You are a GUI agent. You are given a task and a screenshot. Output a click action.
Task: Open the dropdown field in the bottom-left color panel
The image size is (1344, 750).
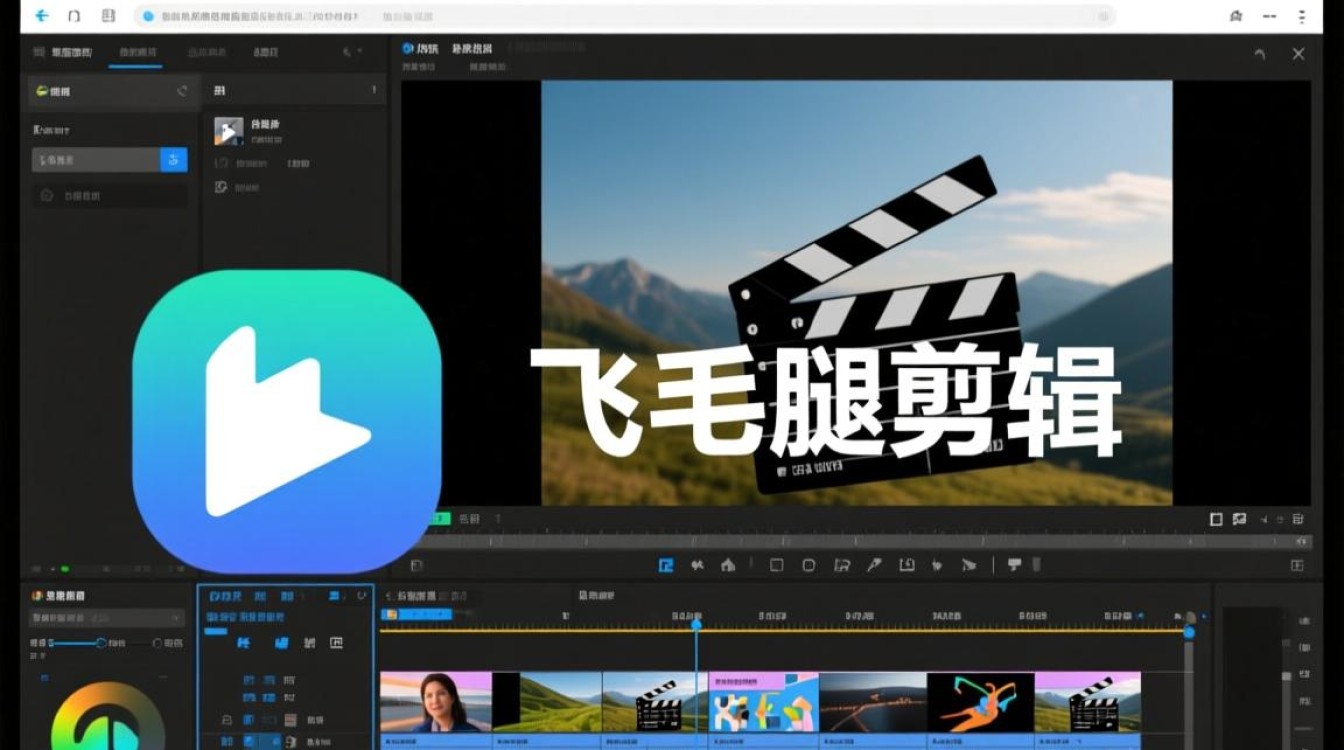tap(107, 618)
